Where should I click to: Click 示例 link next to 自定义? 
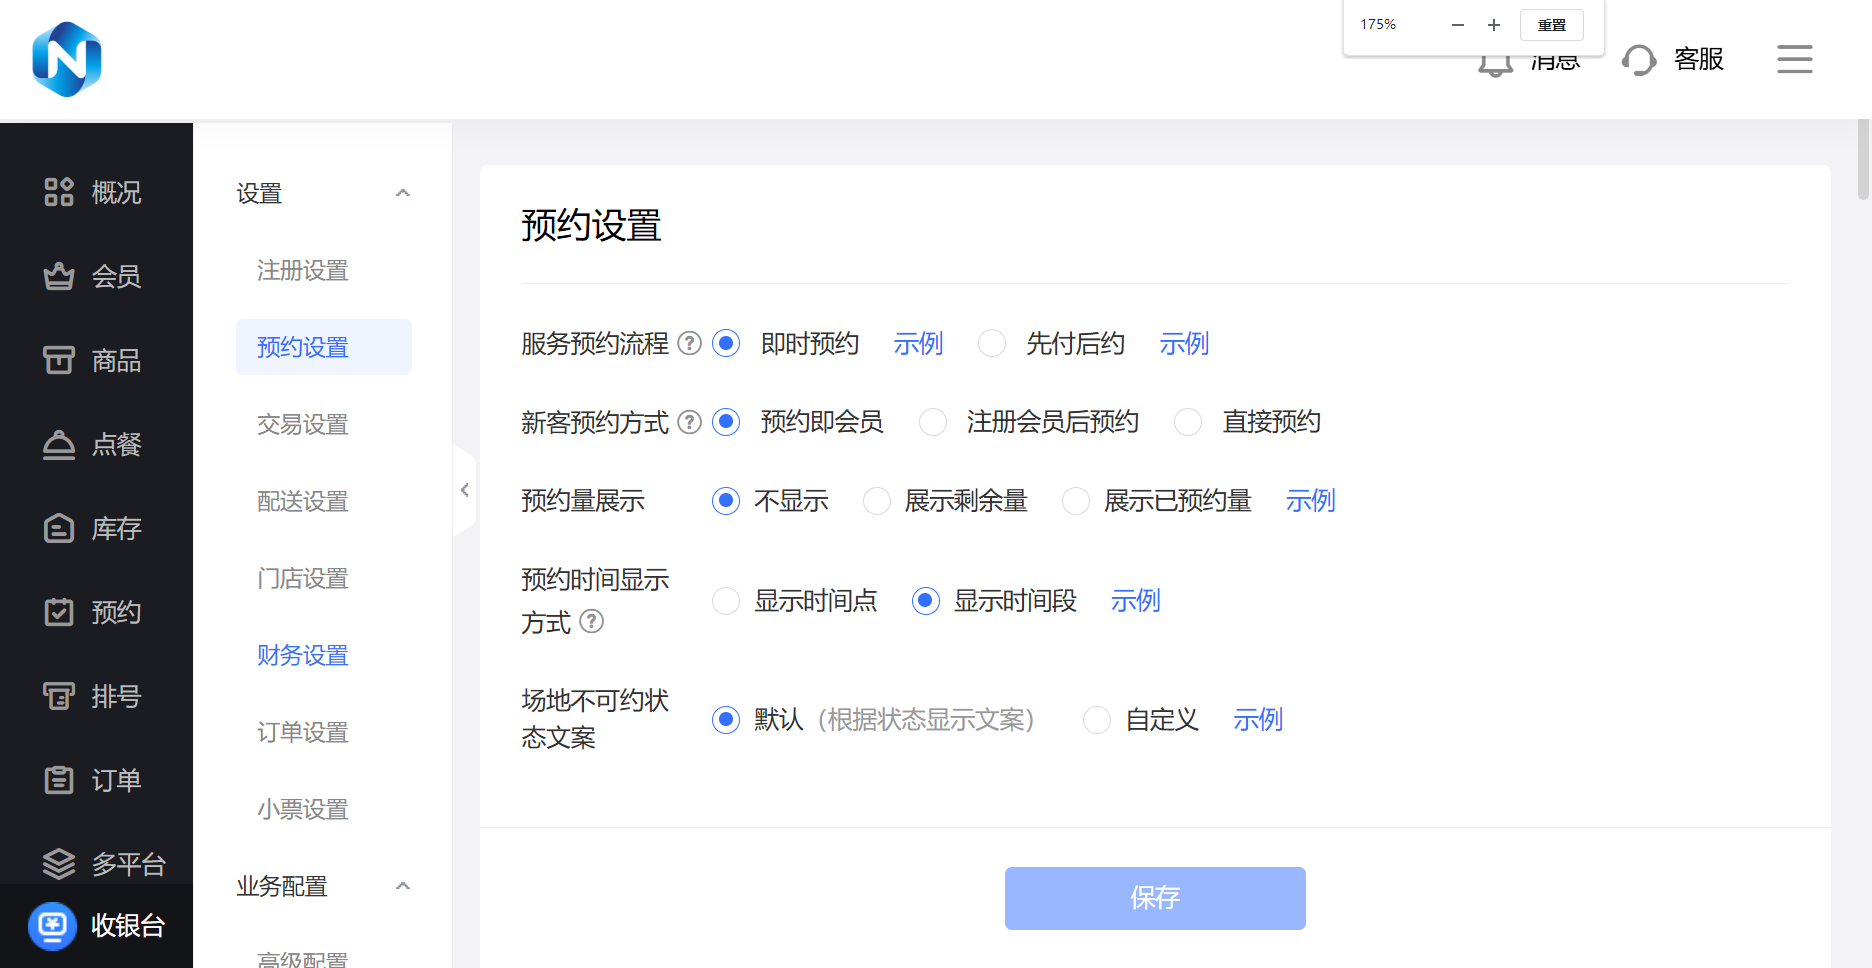click(x=1257, y=720)
